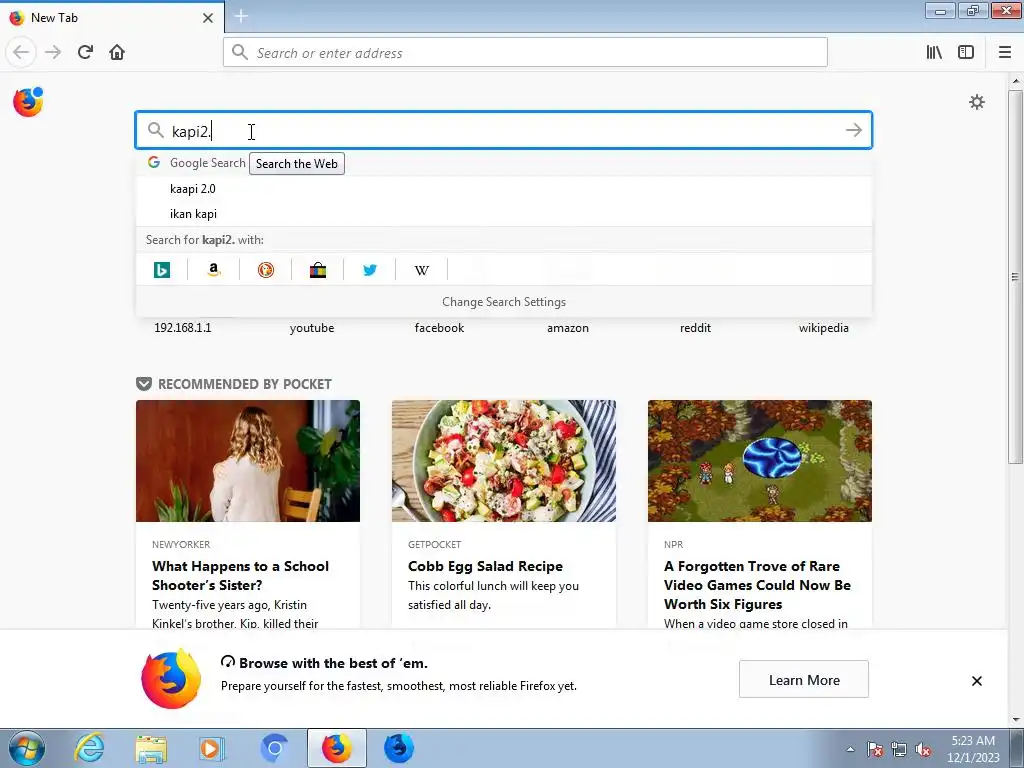
Task: Open a new browser tab
Action: [x=241, y=16]
